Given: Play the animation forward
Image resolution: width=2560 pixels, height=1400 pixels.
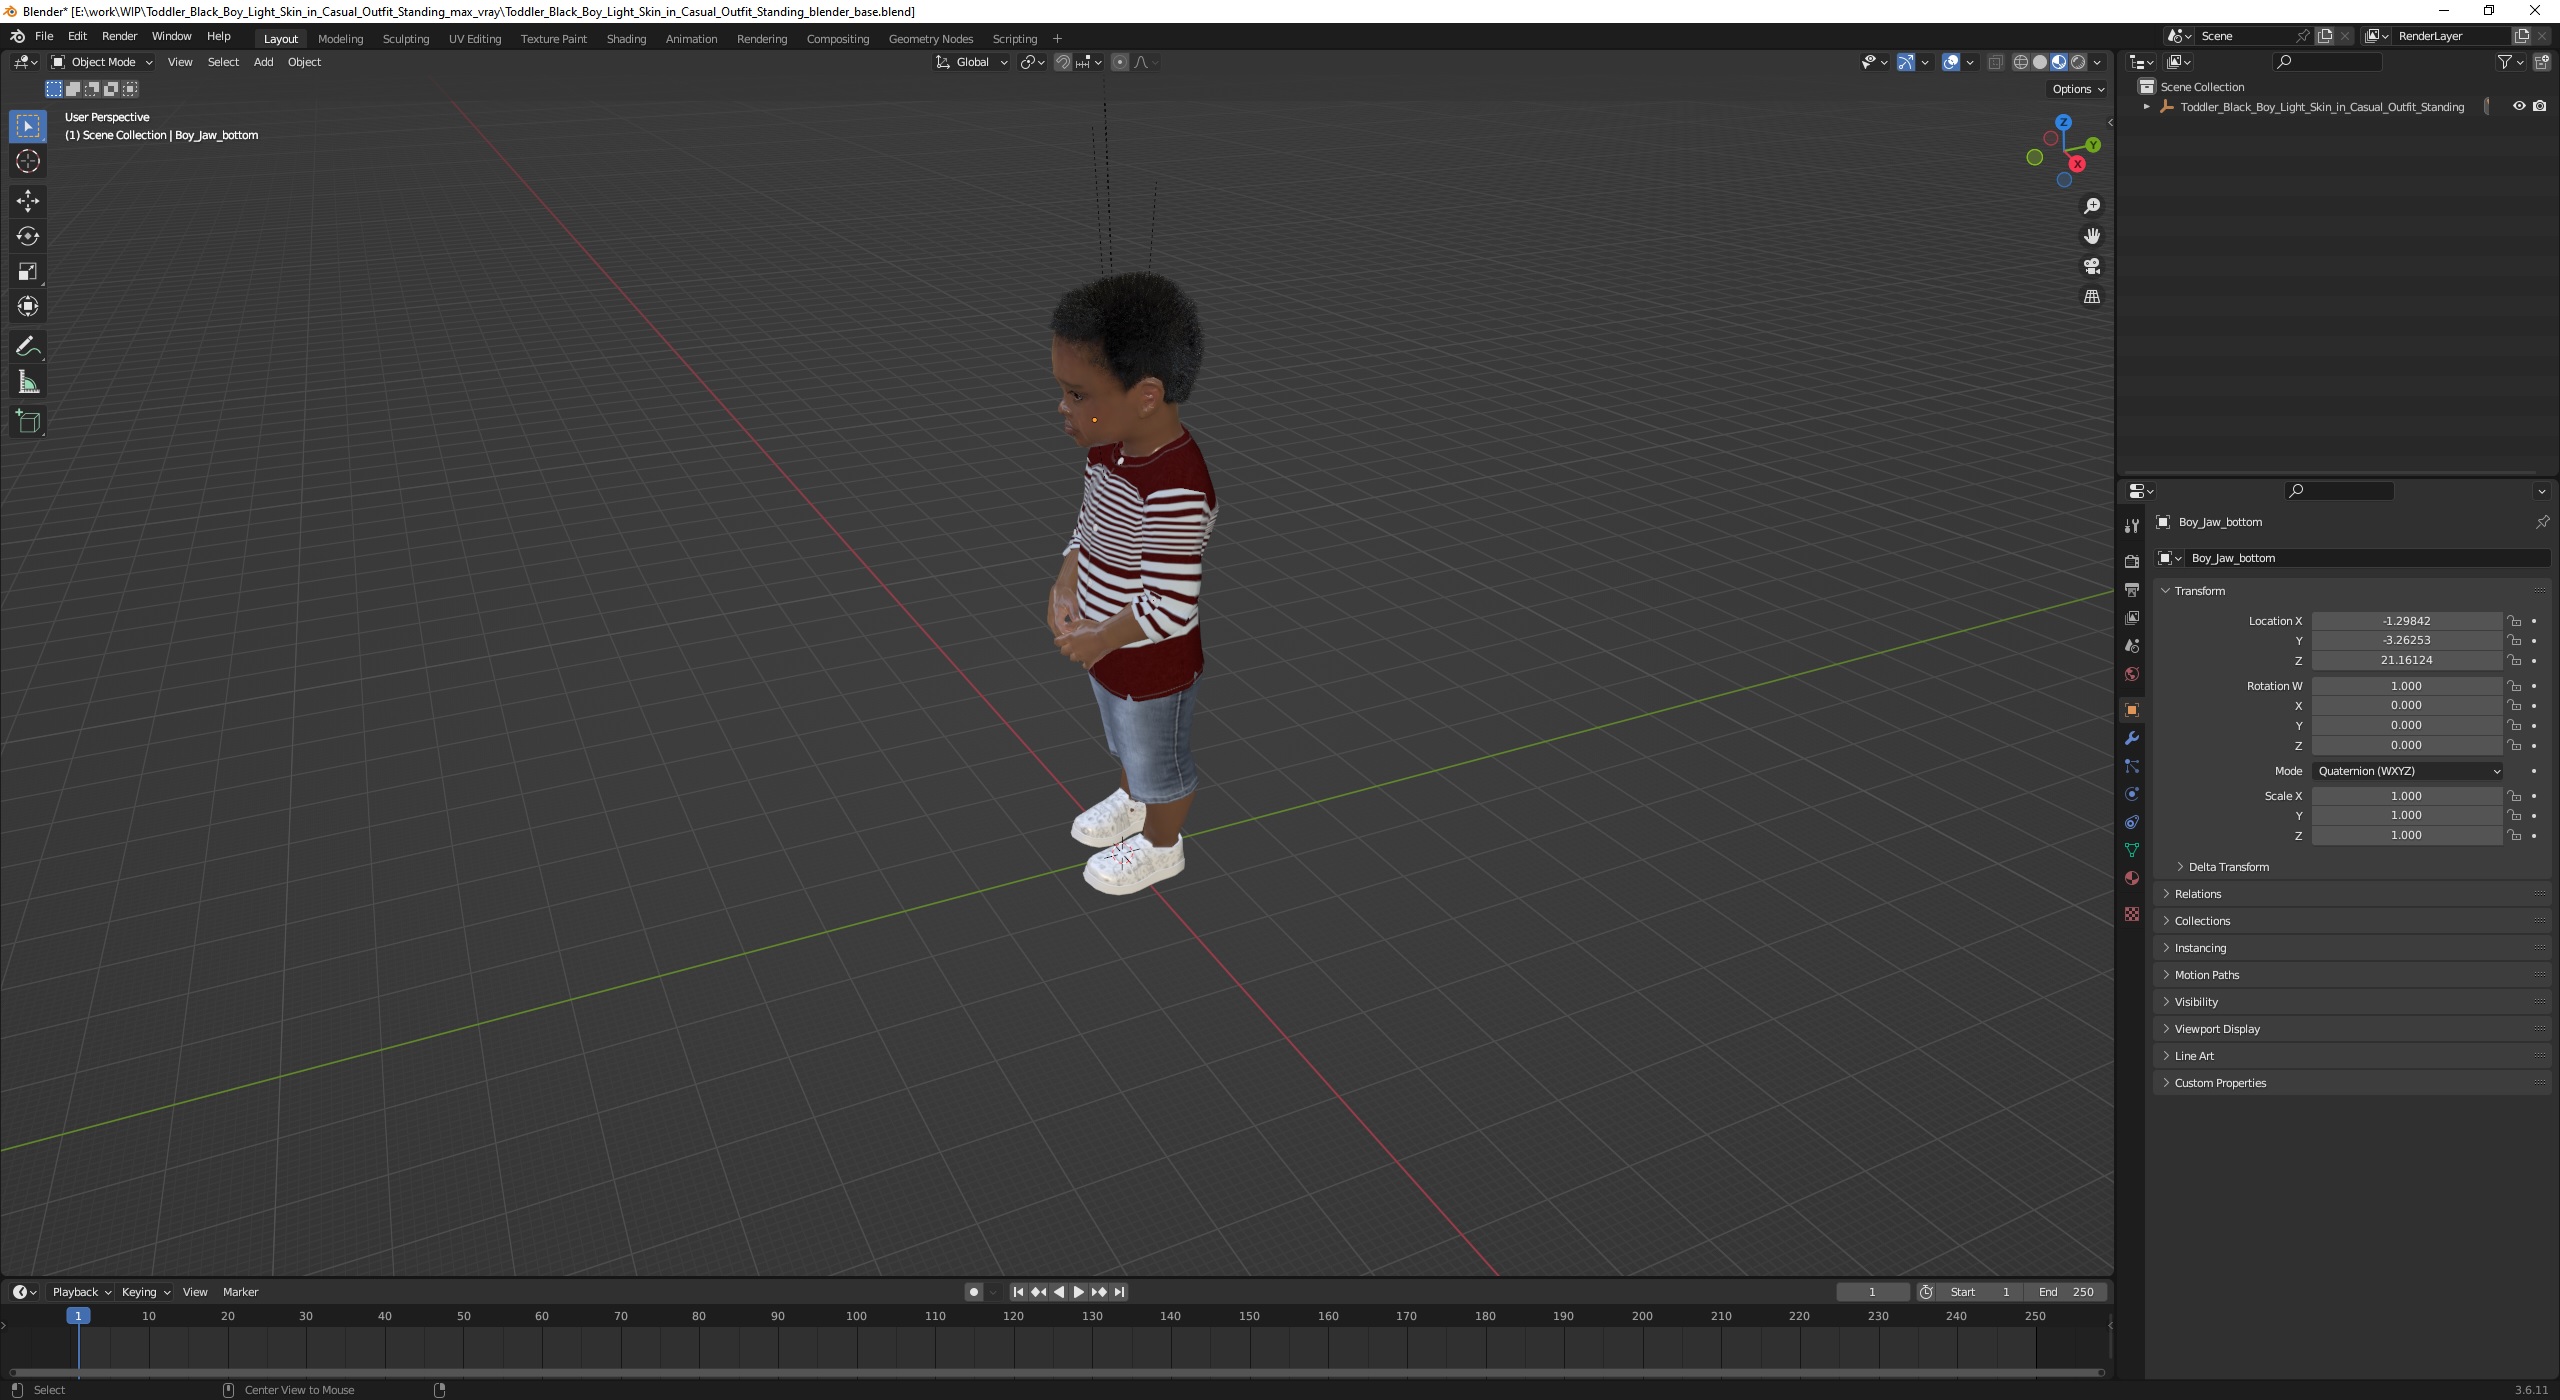Looking at the screenshot, I should point(1078,1292).
